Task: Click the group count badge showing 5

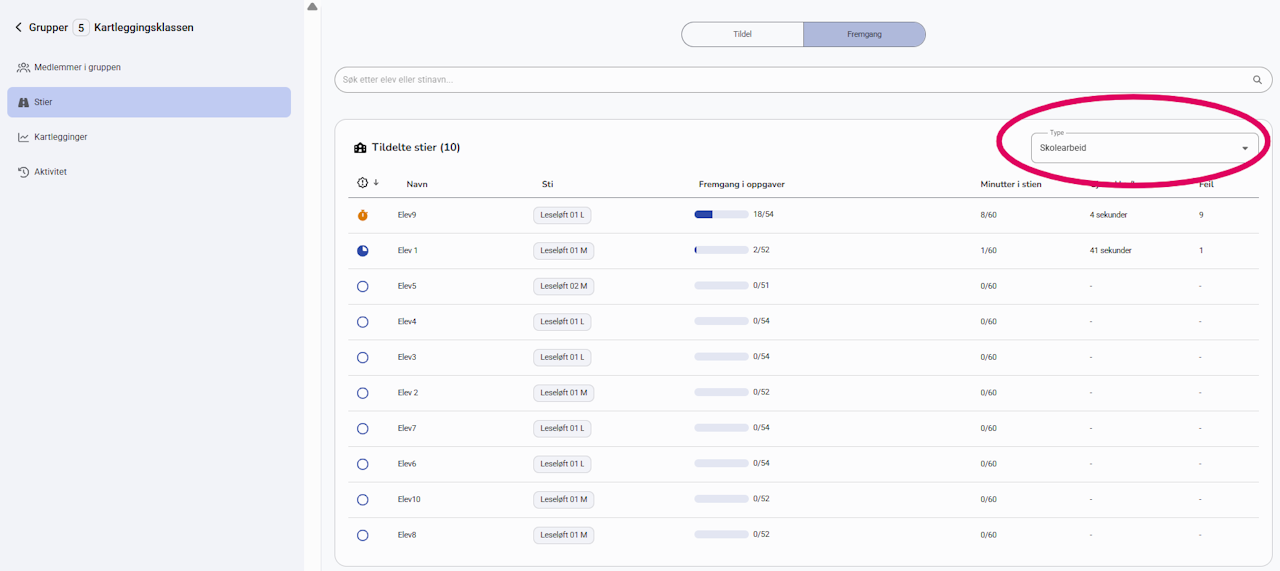Action: [x=81, y=28]
